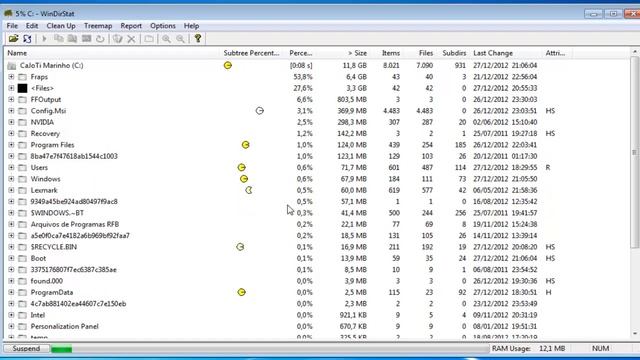The width and height of the screenshot is (640, 360).
Task: Click the Refresh All toolbar icon
Action: pos(27,39)
